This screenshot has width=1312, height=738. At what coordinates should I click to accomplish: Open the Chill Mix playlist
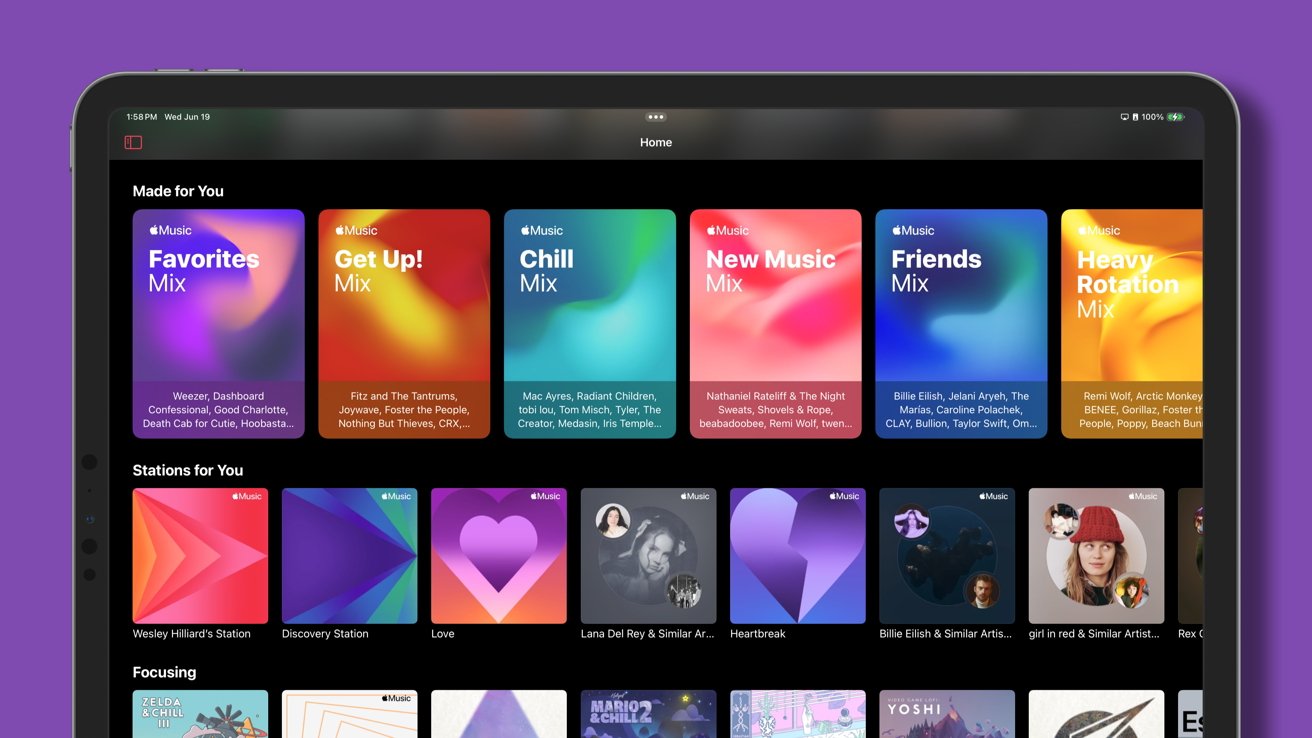[590, 324]
